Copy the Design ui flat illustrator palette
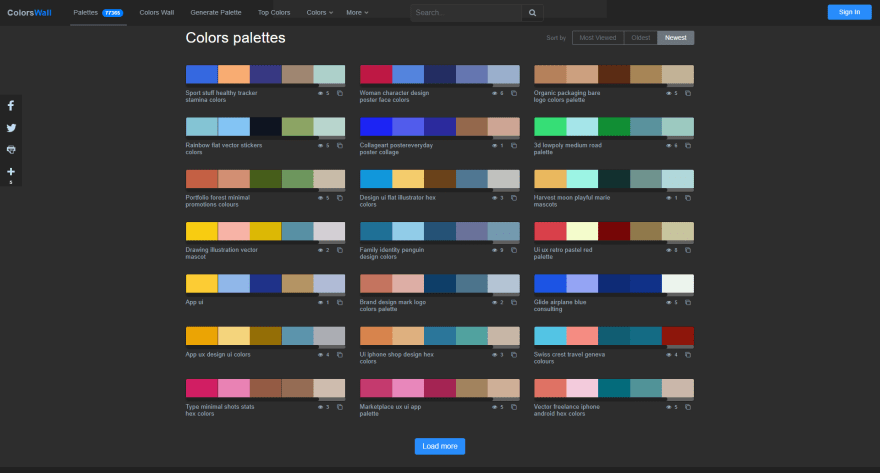The image size is (880, 473). 514,198
